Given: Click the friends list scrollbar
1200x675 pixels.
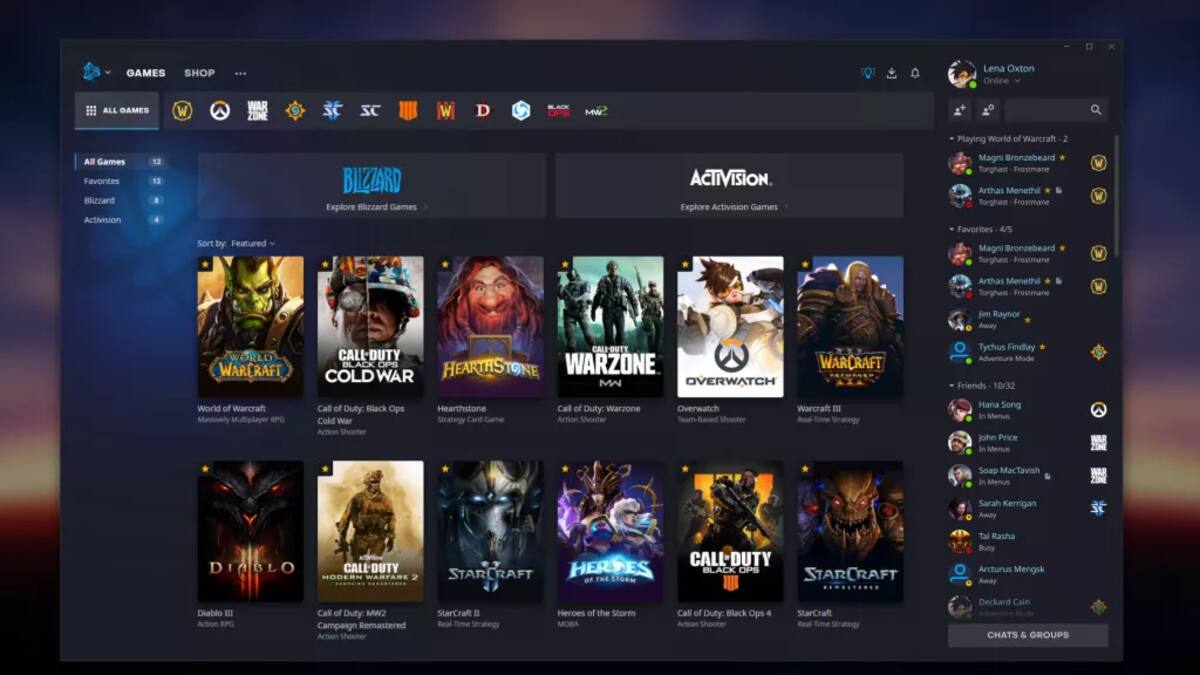Looking at the screenshot, I should pos(1116,198).
